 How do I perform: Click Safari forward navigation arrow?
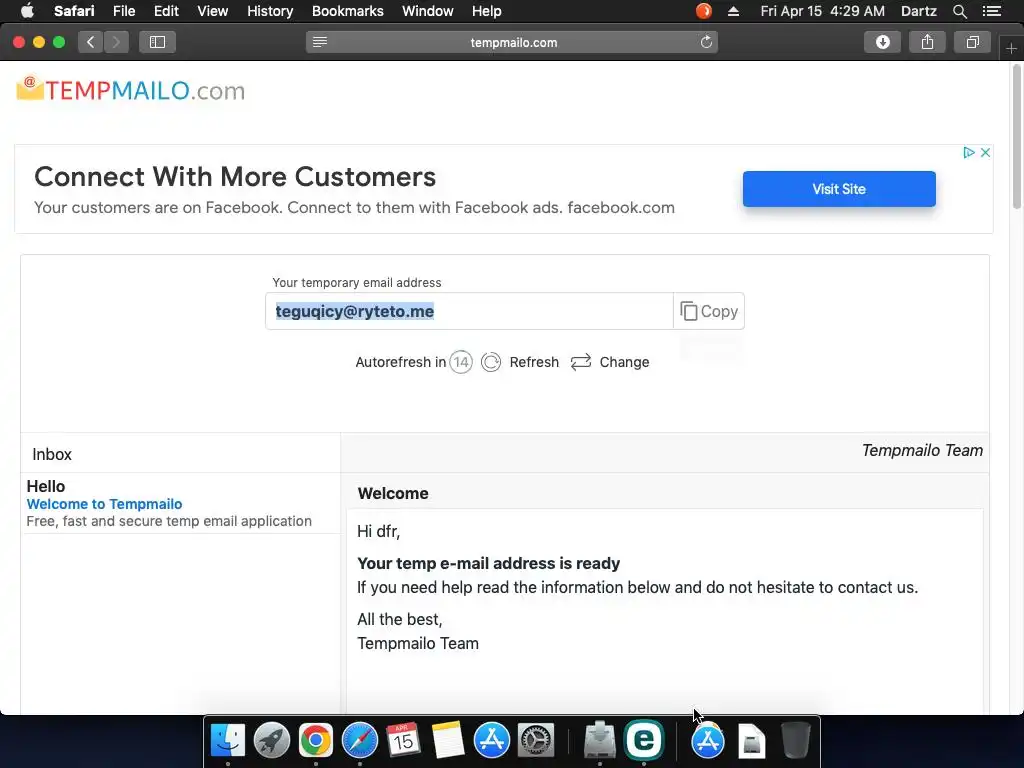coord(116,42)
